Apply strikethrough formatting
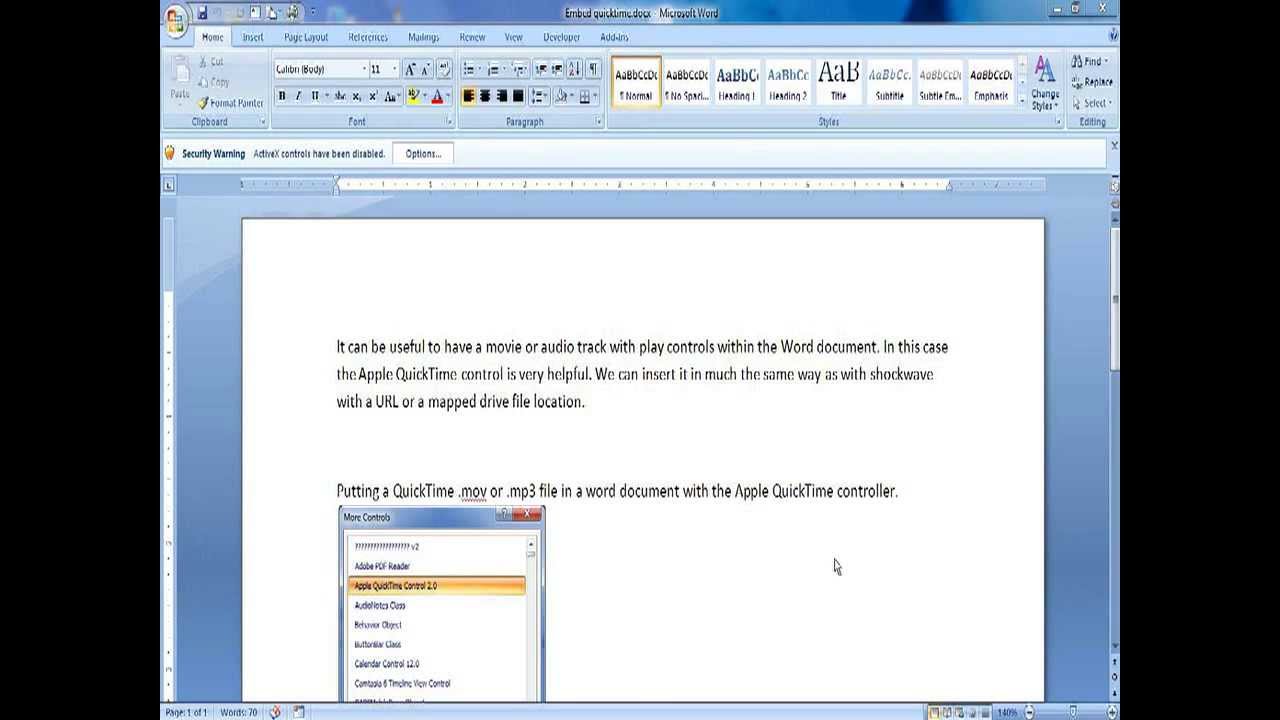Image resolution: width=1280 pixels, height=720 pixels. pos(340,96)
